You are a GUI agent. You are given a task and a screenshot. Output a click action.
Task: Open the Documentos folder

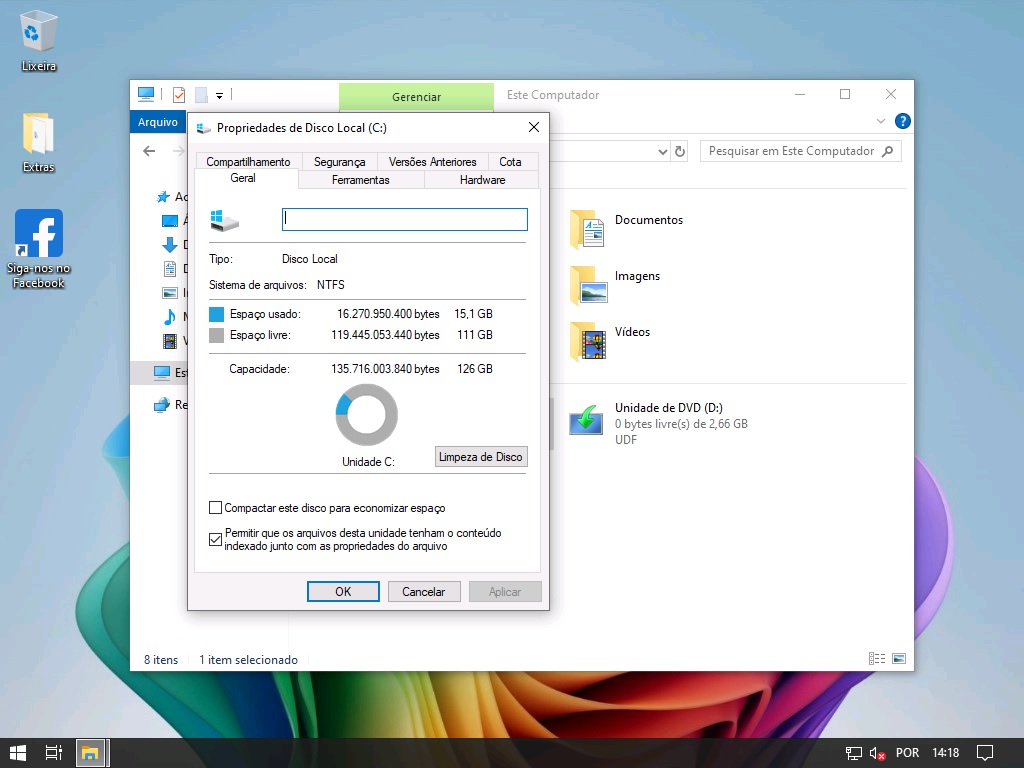[627, 229]
